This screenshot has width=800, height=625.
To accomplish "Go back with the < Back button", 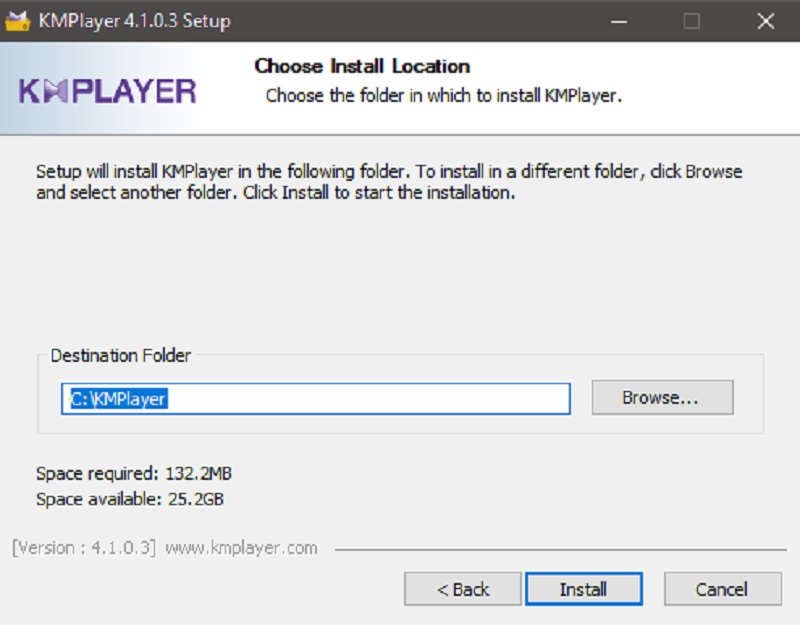I will pyautogui.click(x=463, y=589).
